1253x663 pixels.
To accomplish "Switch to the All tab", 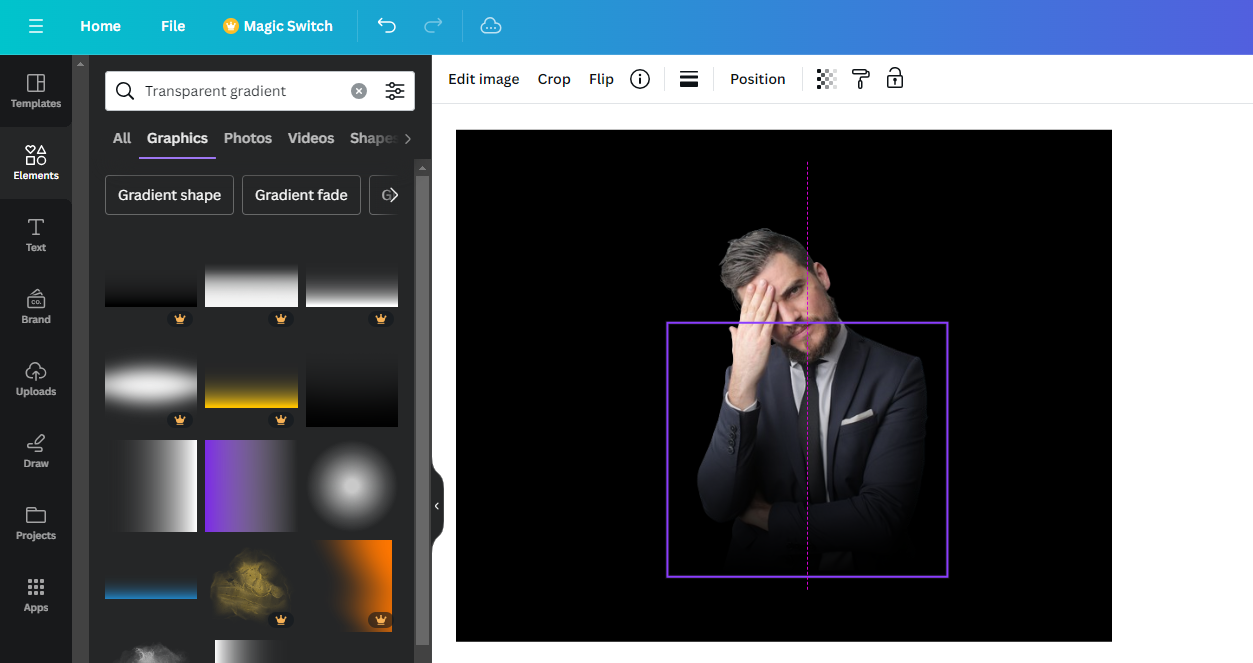I will coord(122,138).
